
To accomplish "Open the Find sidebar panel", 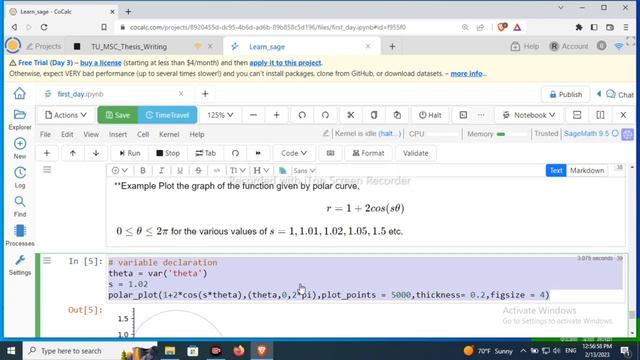I will tap(20, 206).
